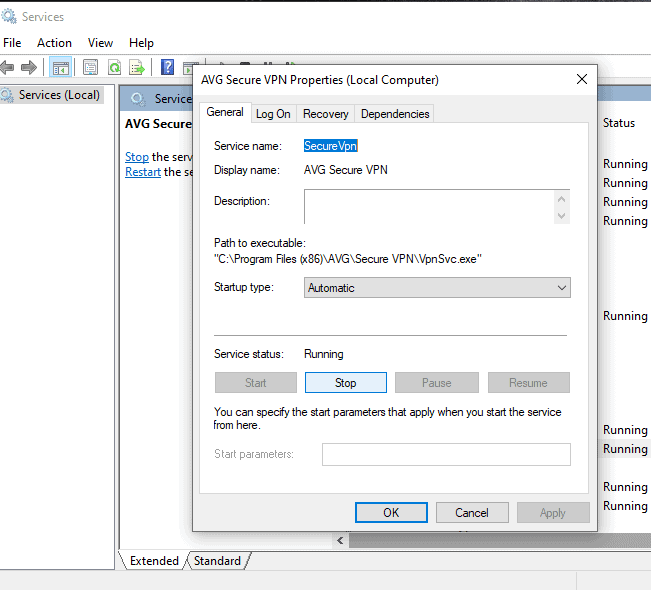
Task: Open the blue Help toolbar icon
Action: coord(168,68)
